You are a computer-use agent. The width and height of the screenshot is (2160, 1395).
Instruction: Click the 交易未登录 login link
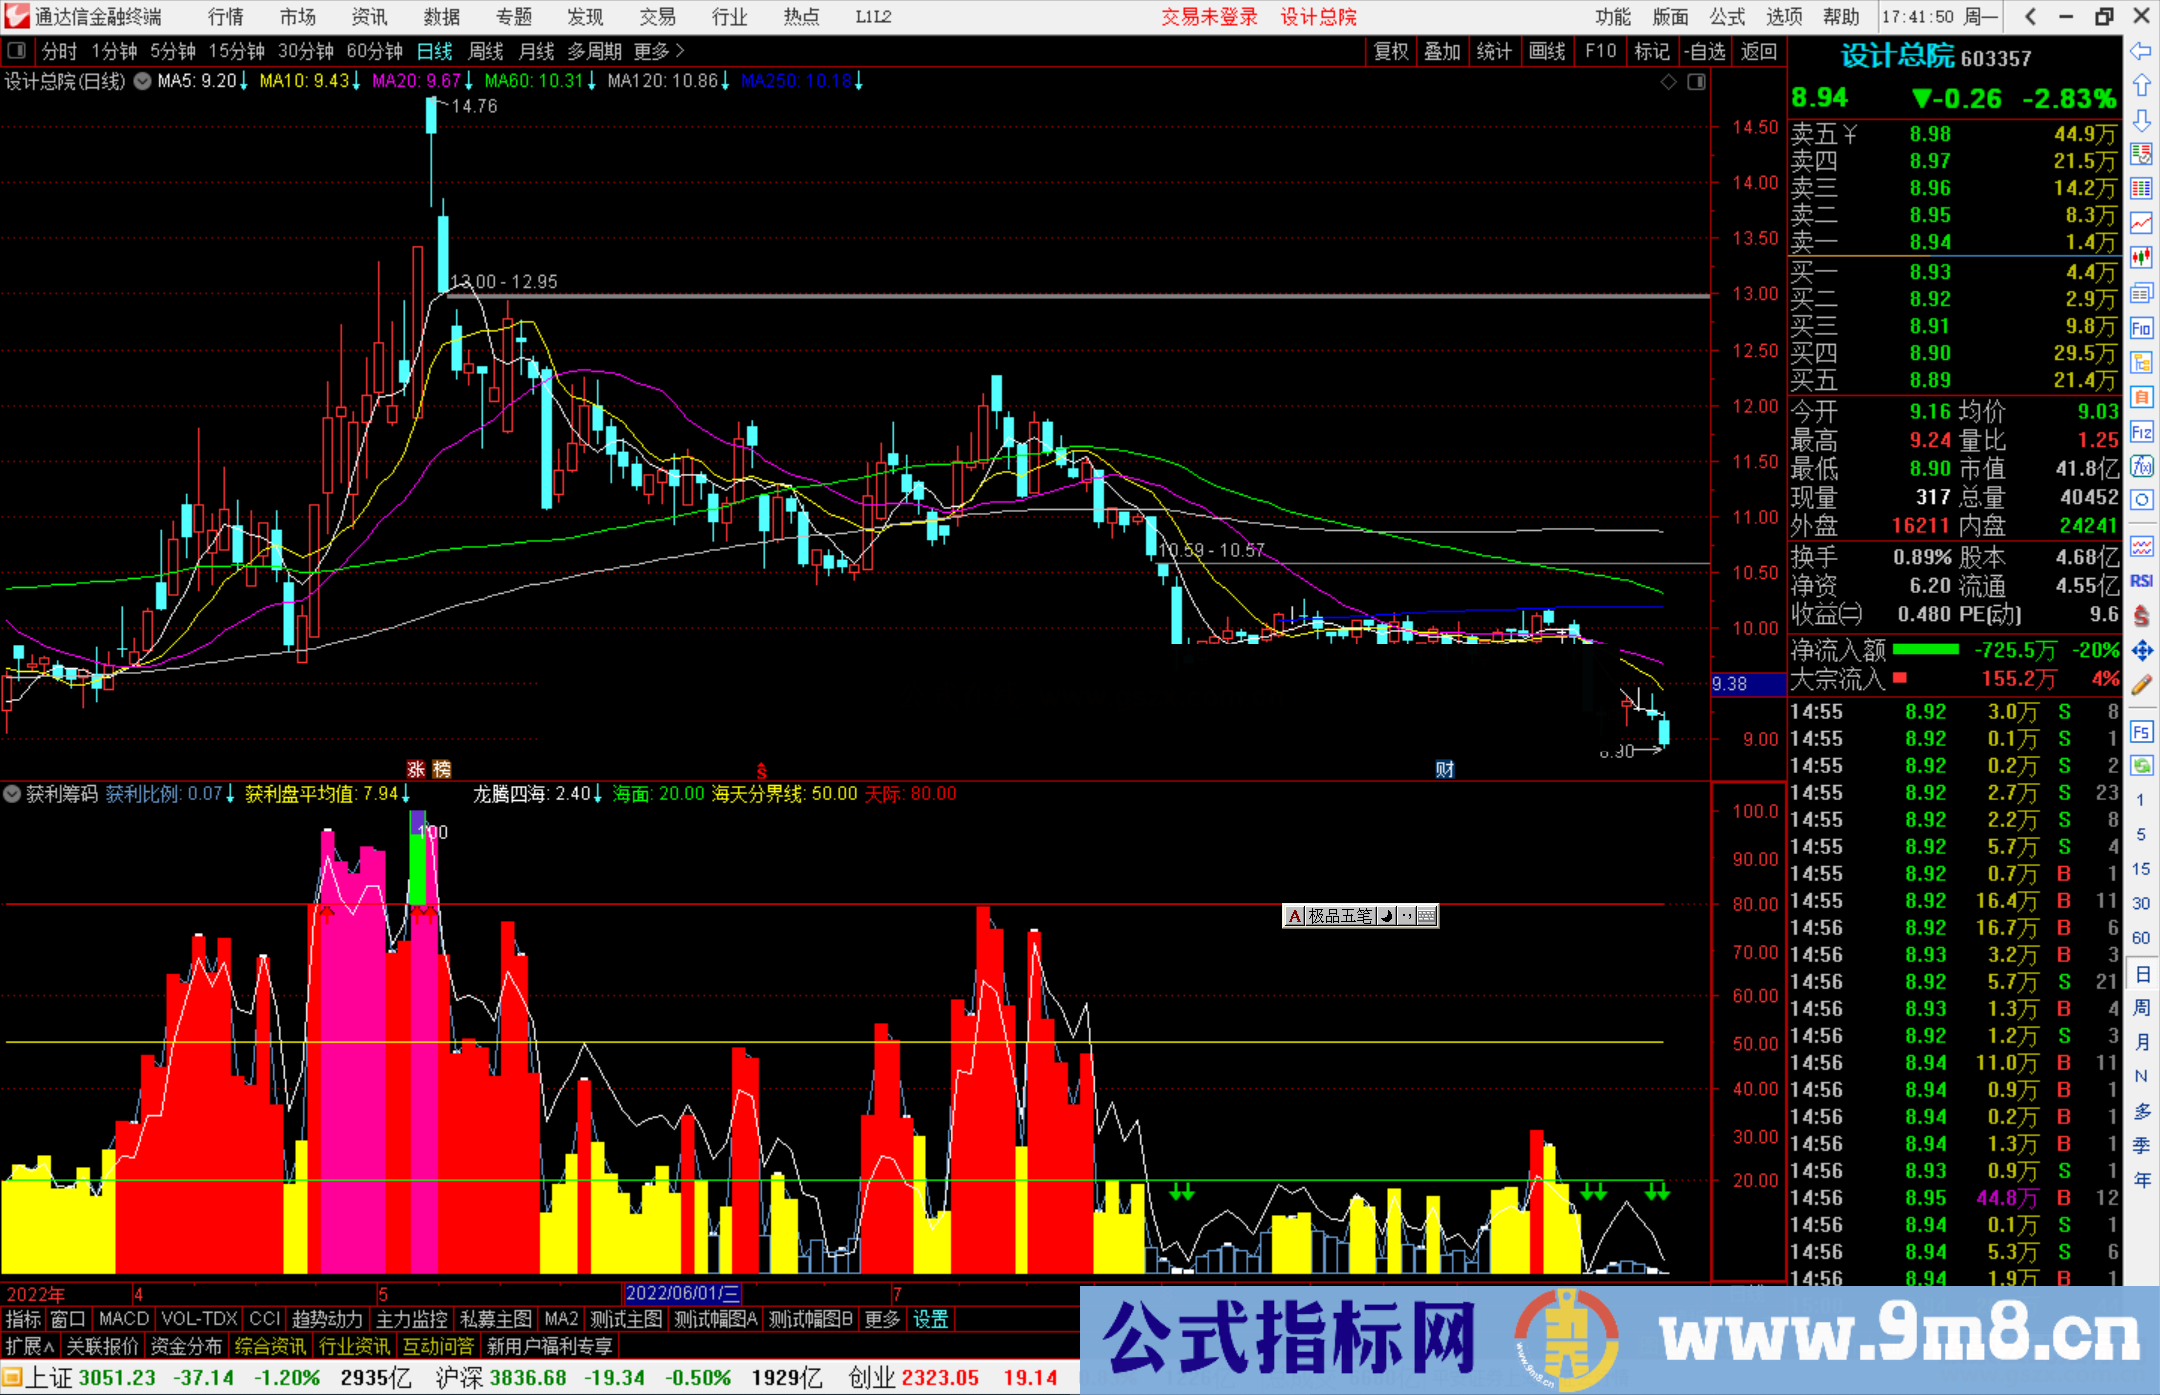[x=1209, y=16]
